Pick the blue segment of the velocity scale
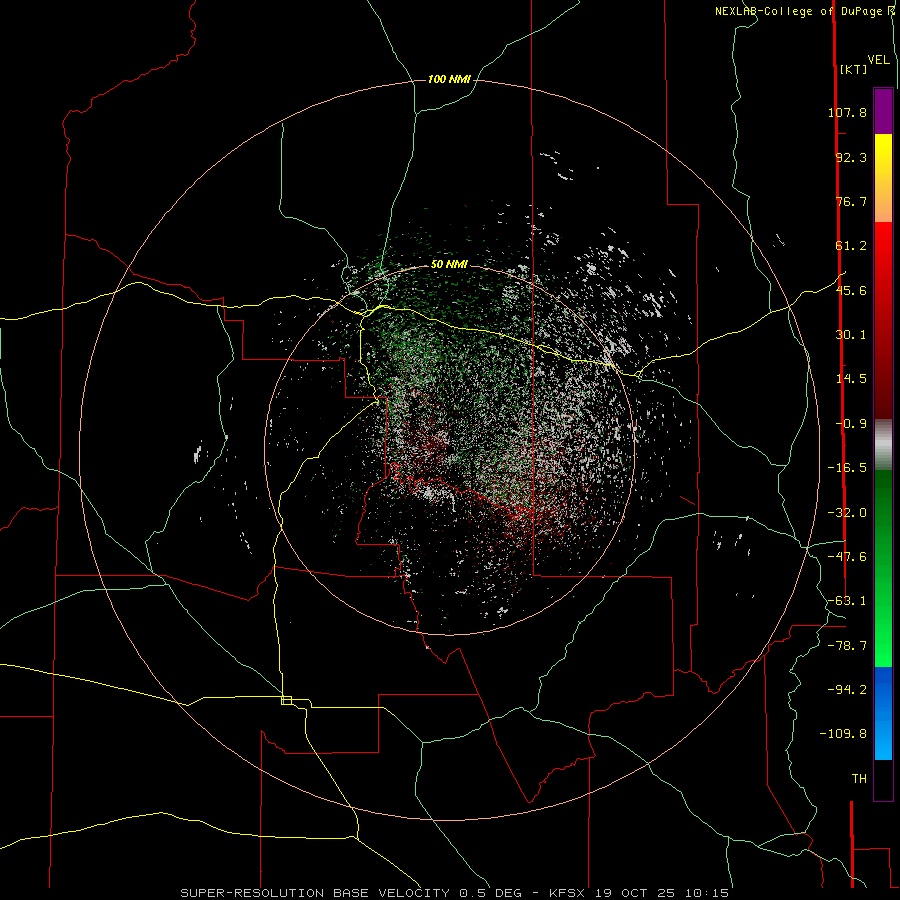 click(883, 713)
